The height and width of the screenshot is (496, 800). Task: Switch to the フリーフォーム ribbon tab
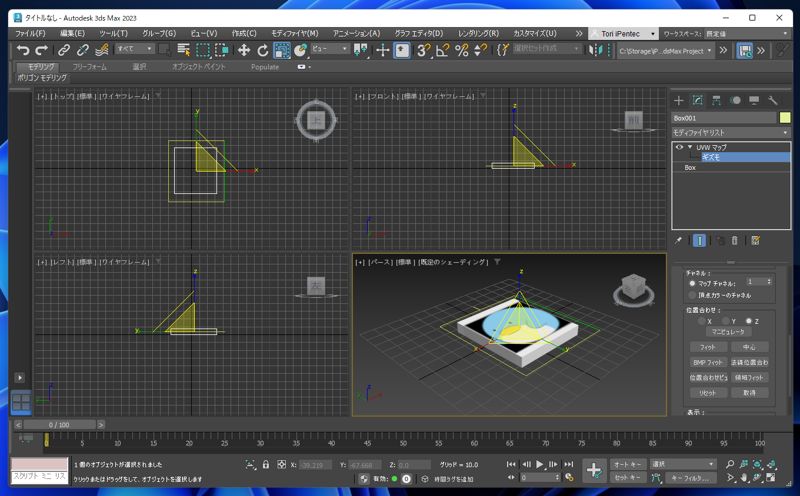pyautogui.click(x=89, y=67)
